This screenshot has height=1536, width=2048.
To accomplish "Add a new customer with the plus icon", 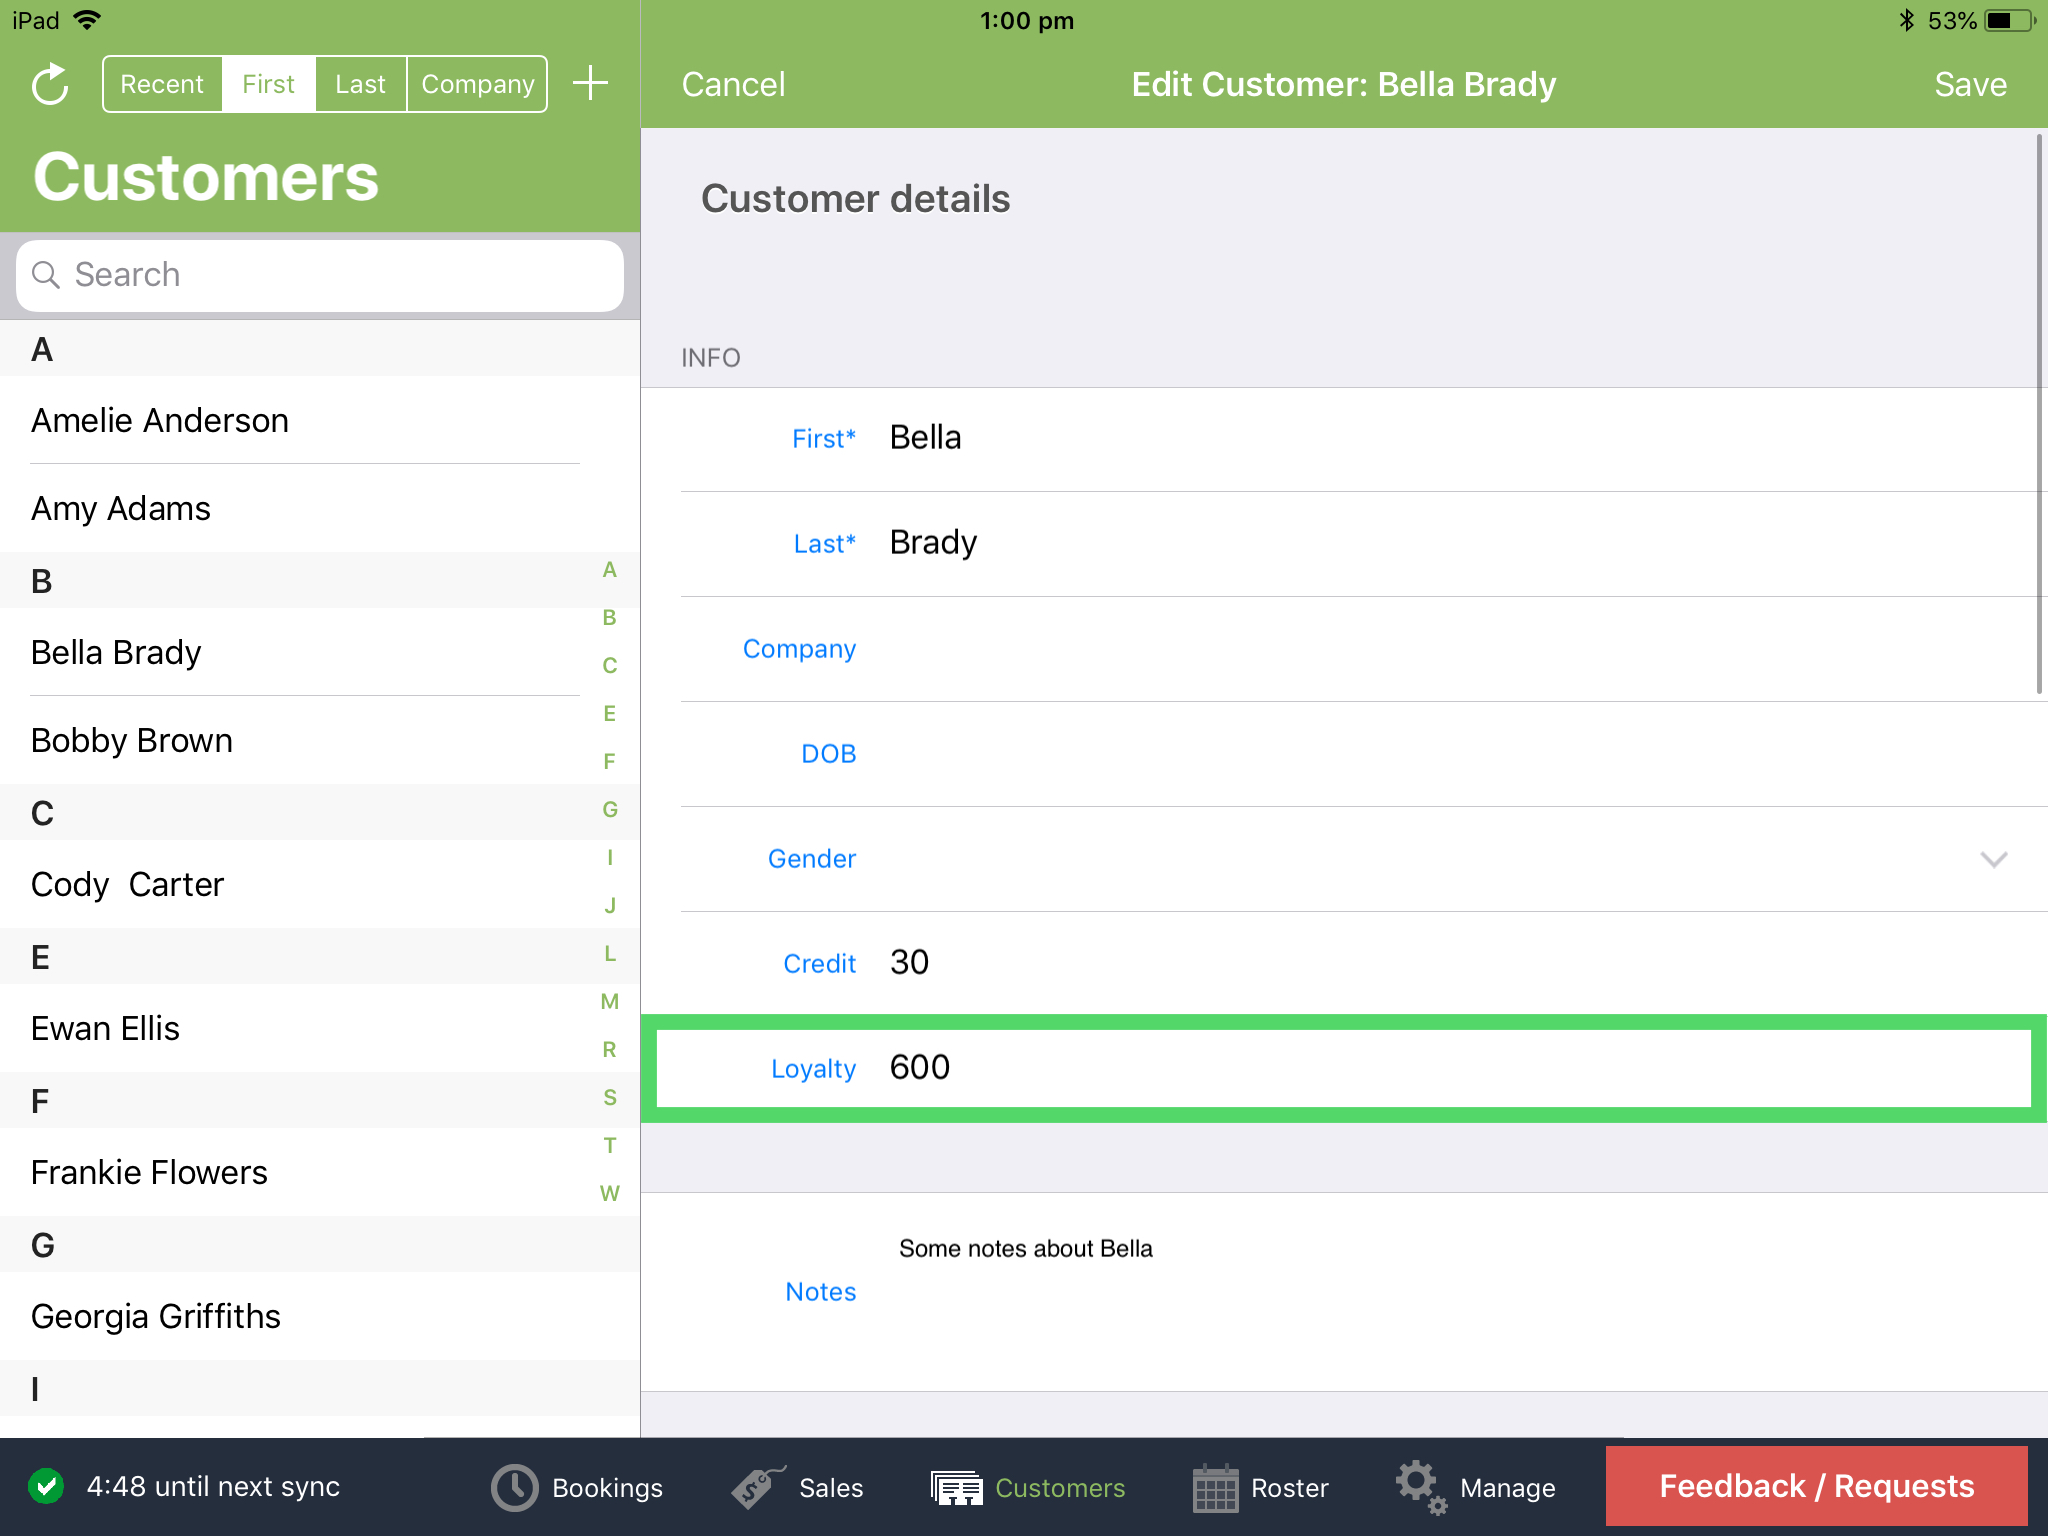I will pos(590,83).
